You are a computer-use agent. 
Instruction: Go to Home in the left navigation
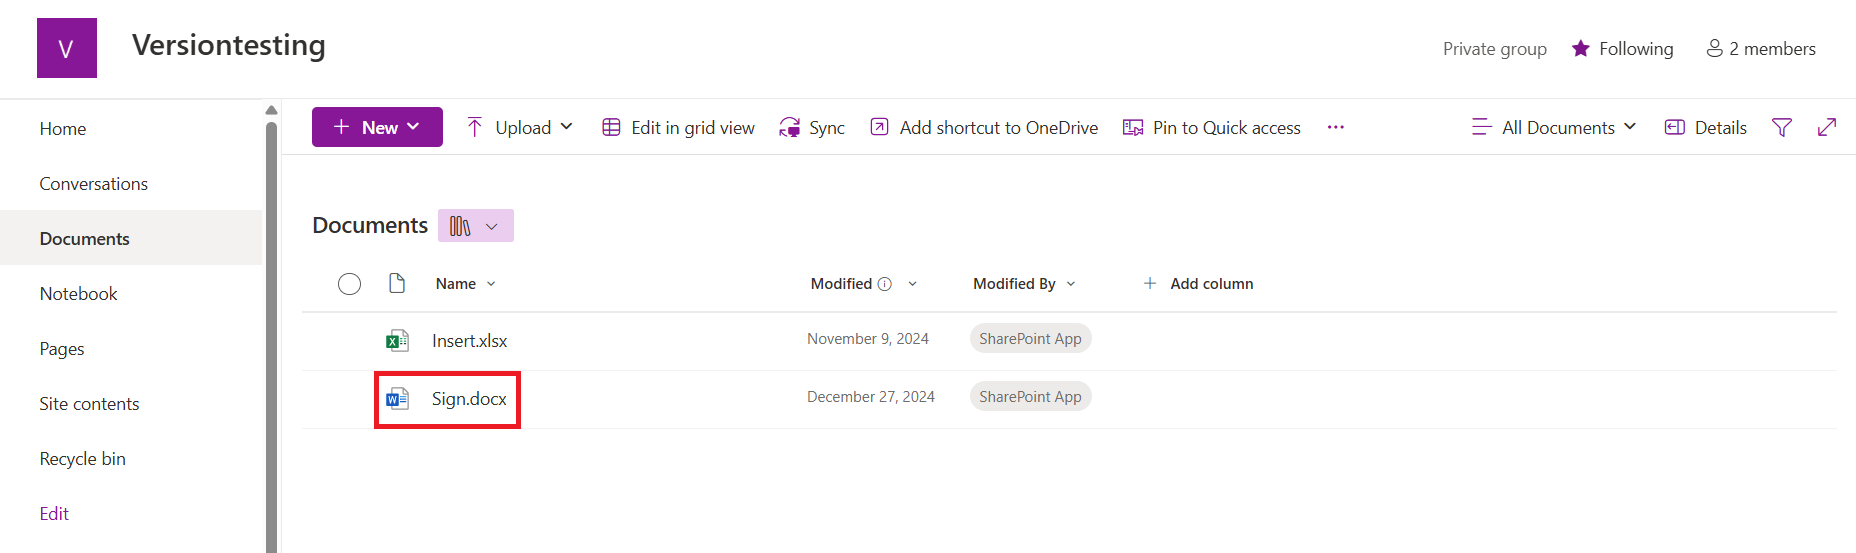63,129
